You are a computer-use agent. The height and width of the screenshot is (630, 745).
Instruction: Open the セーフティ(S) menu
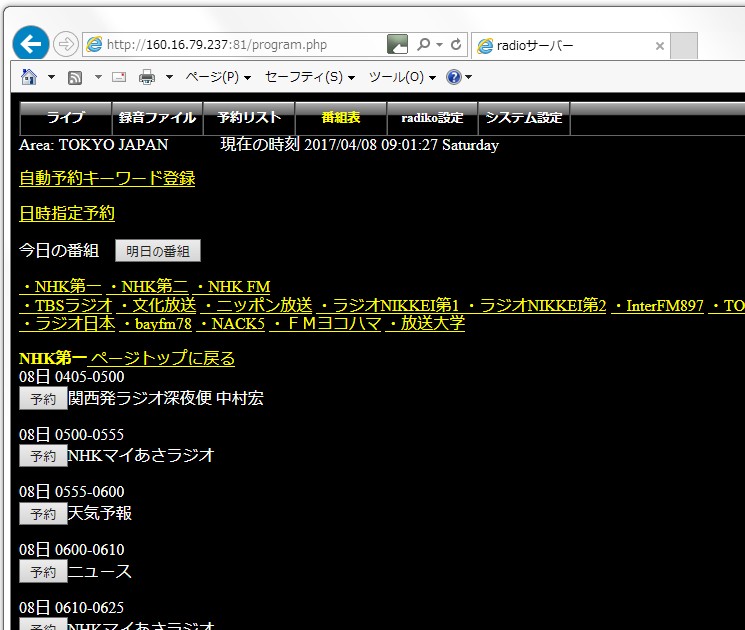(x=310, y=77)
